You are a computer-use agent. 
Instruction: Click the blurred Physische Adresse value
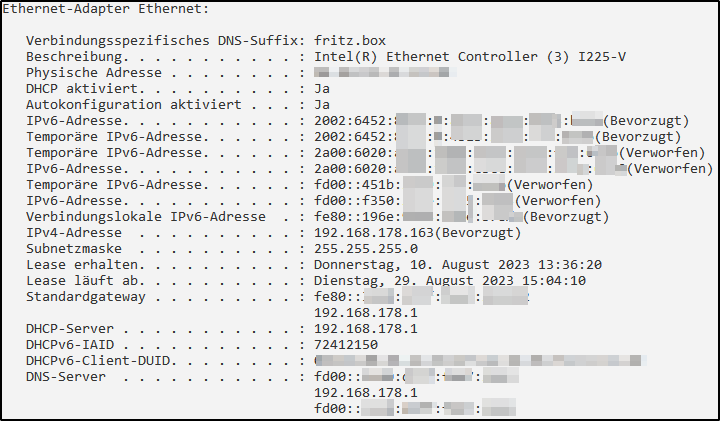[x=385, y=72]
